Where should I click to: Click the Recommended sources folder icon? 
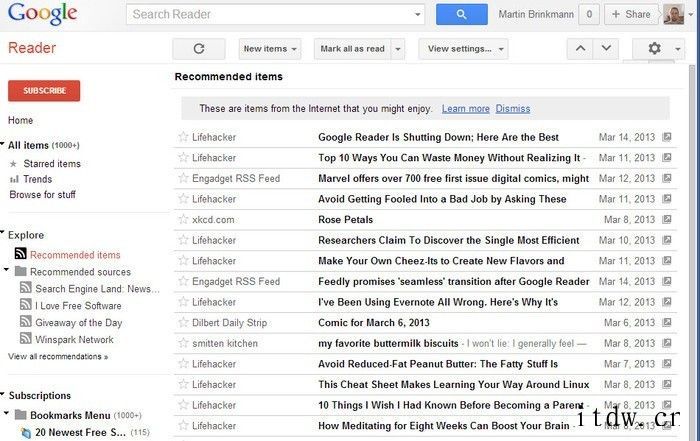pos(21,271)
